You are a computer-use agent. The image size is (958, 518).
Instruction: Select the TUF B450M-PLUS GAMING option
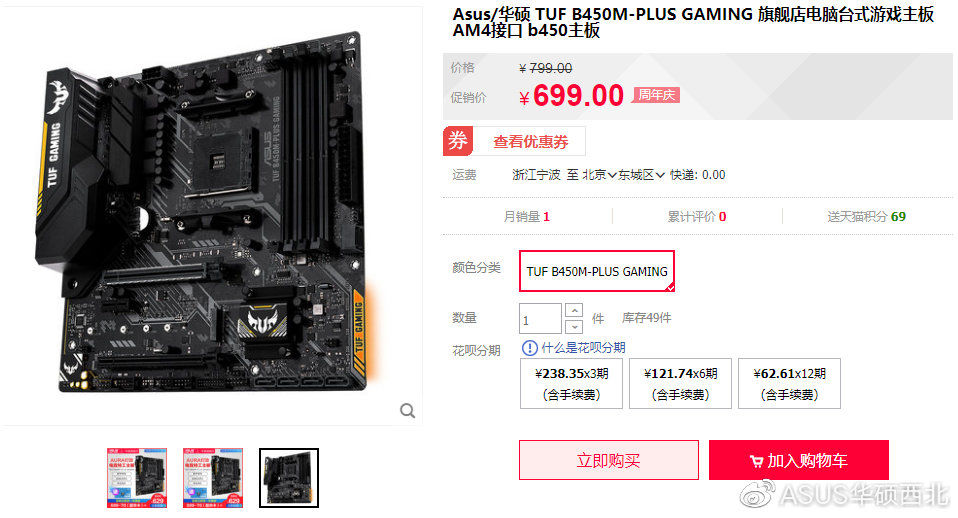pos(597,271)
